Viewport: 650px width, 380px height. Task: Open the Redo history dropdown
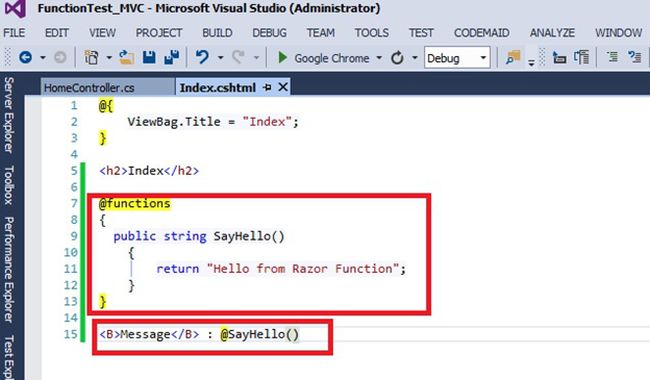(x=257, y=58)
